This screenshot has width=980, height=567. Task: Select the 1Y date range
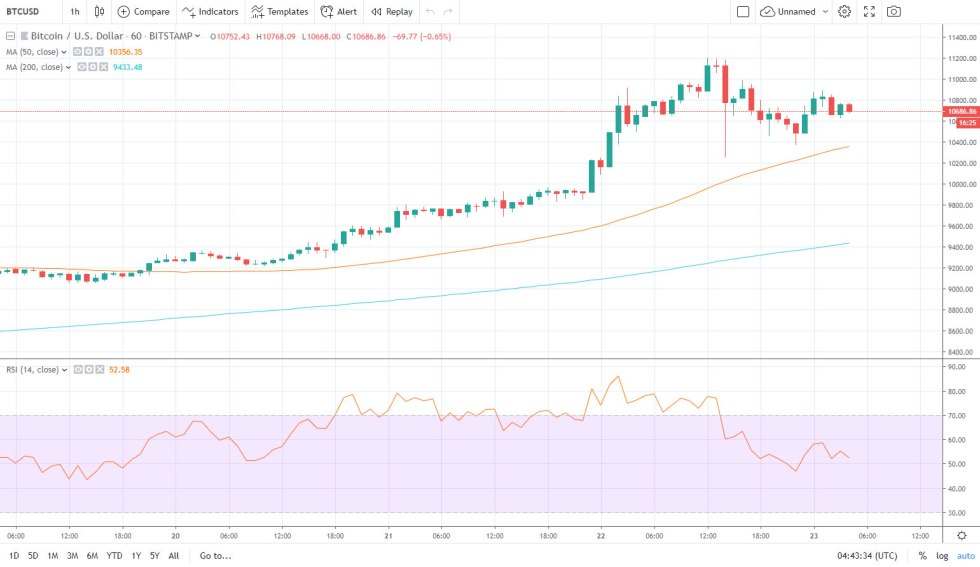pos(136,555)
